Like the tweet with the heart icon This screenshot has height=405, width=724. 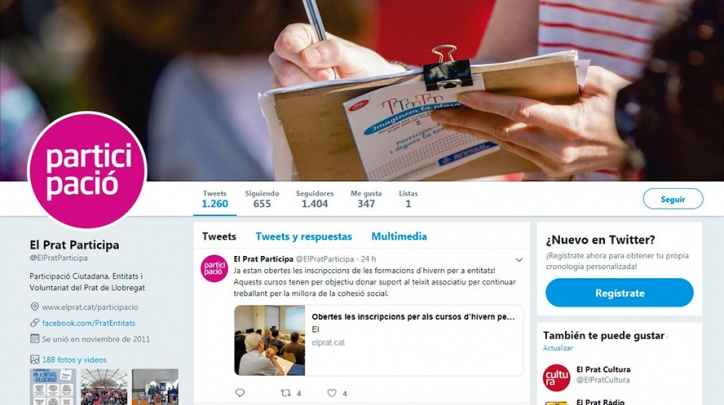coord(332,393)
